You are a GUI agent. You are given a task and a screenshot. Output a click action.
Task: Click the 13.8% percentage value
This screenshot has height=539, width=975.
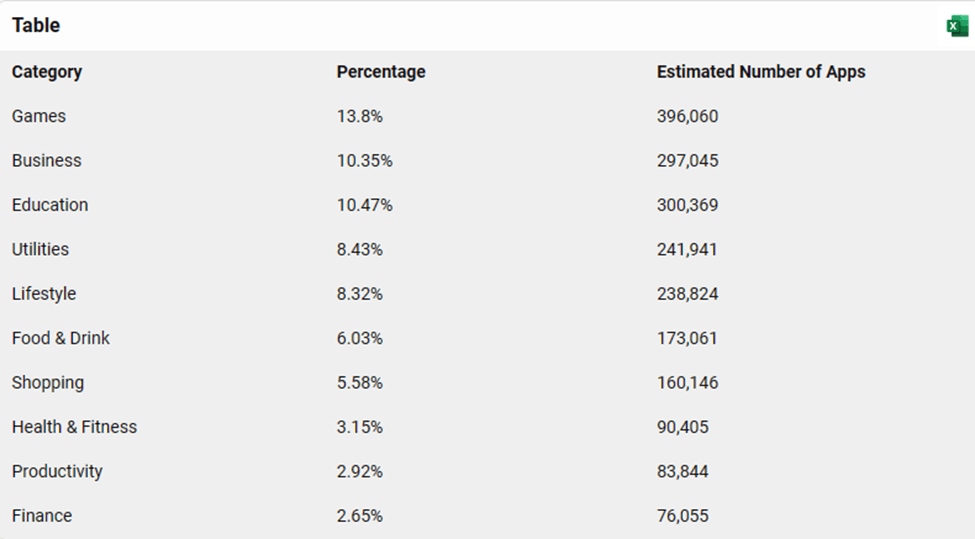click(x=360, y=116)
